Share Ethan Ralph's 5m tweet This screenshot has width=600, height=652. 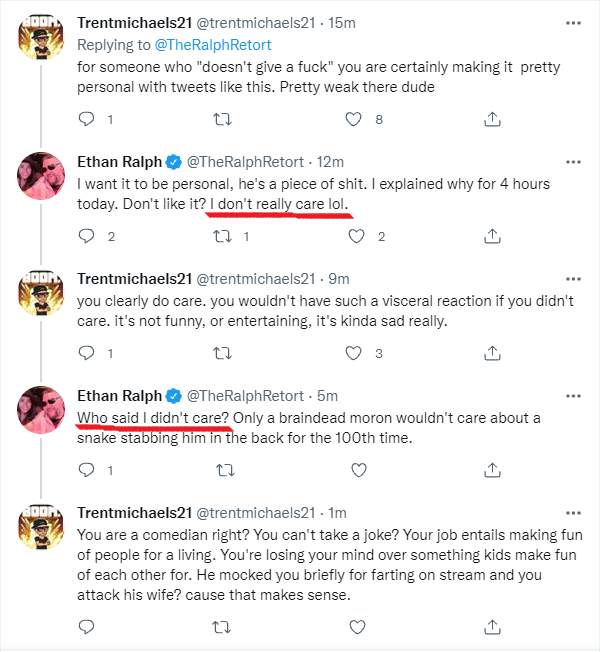(492, 470)
